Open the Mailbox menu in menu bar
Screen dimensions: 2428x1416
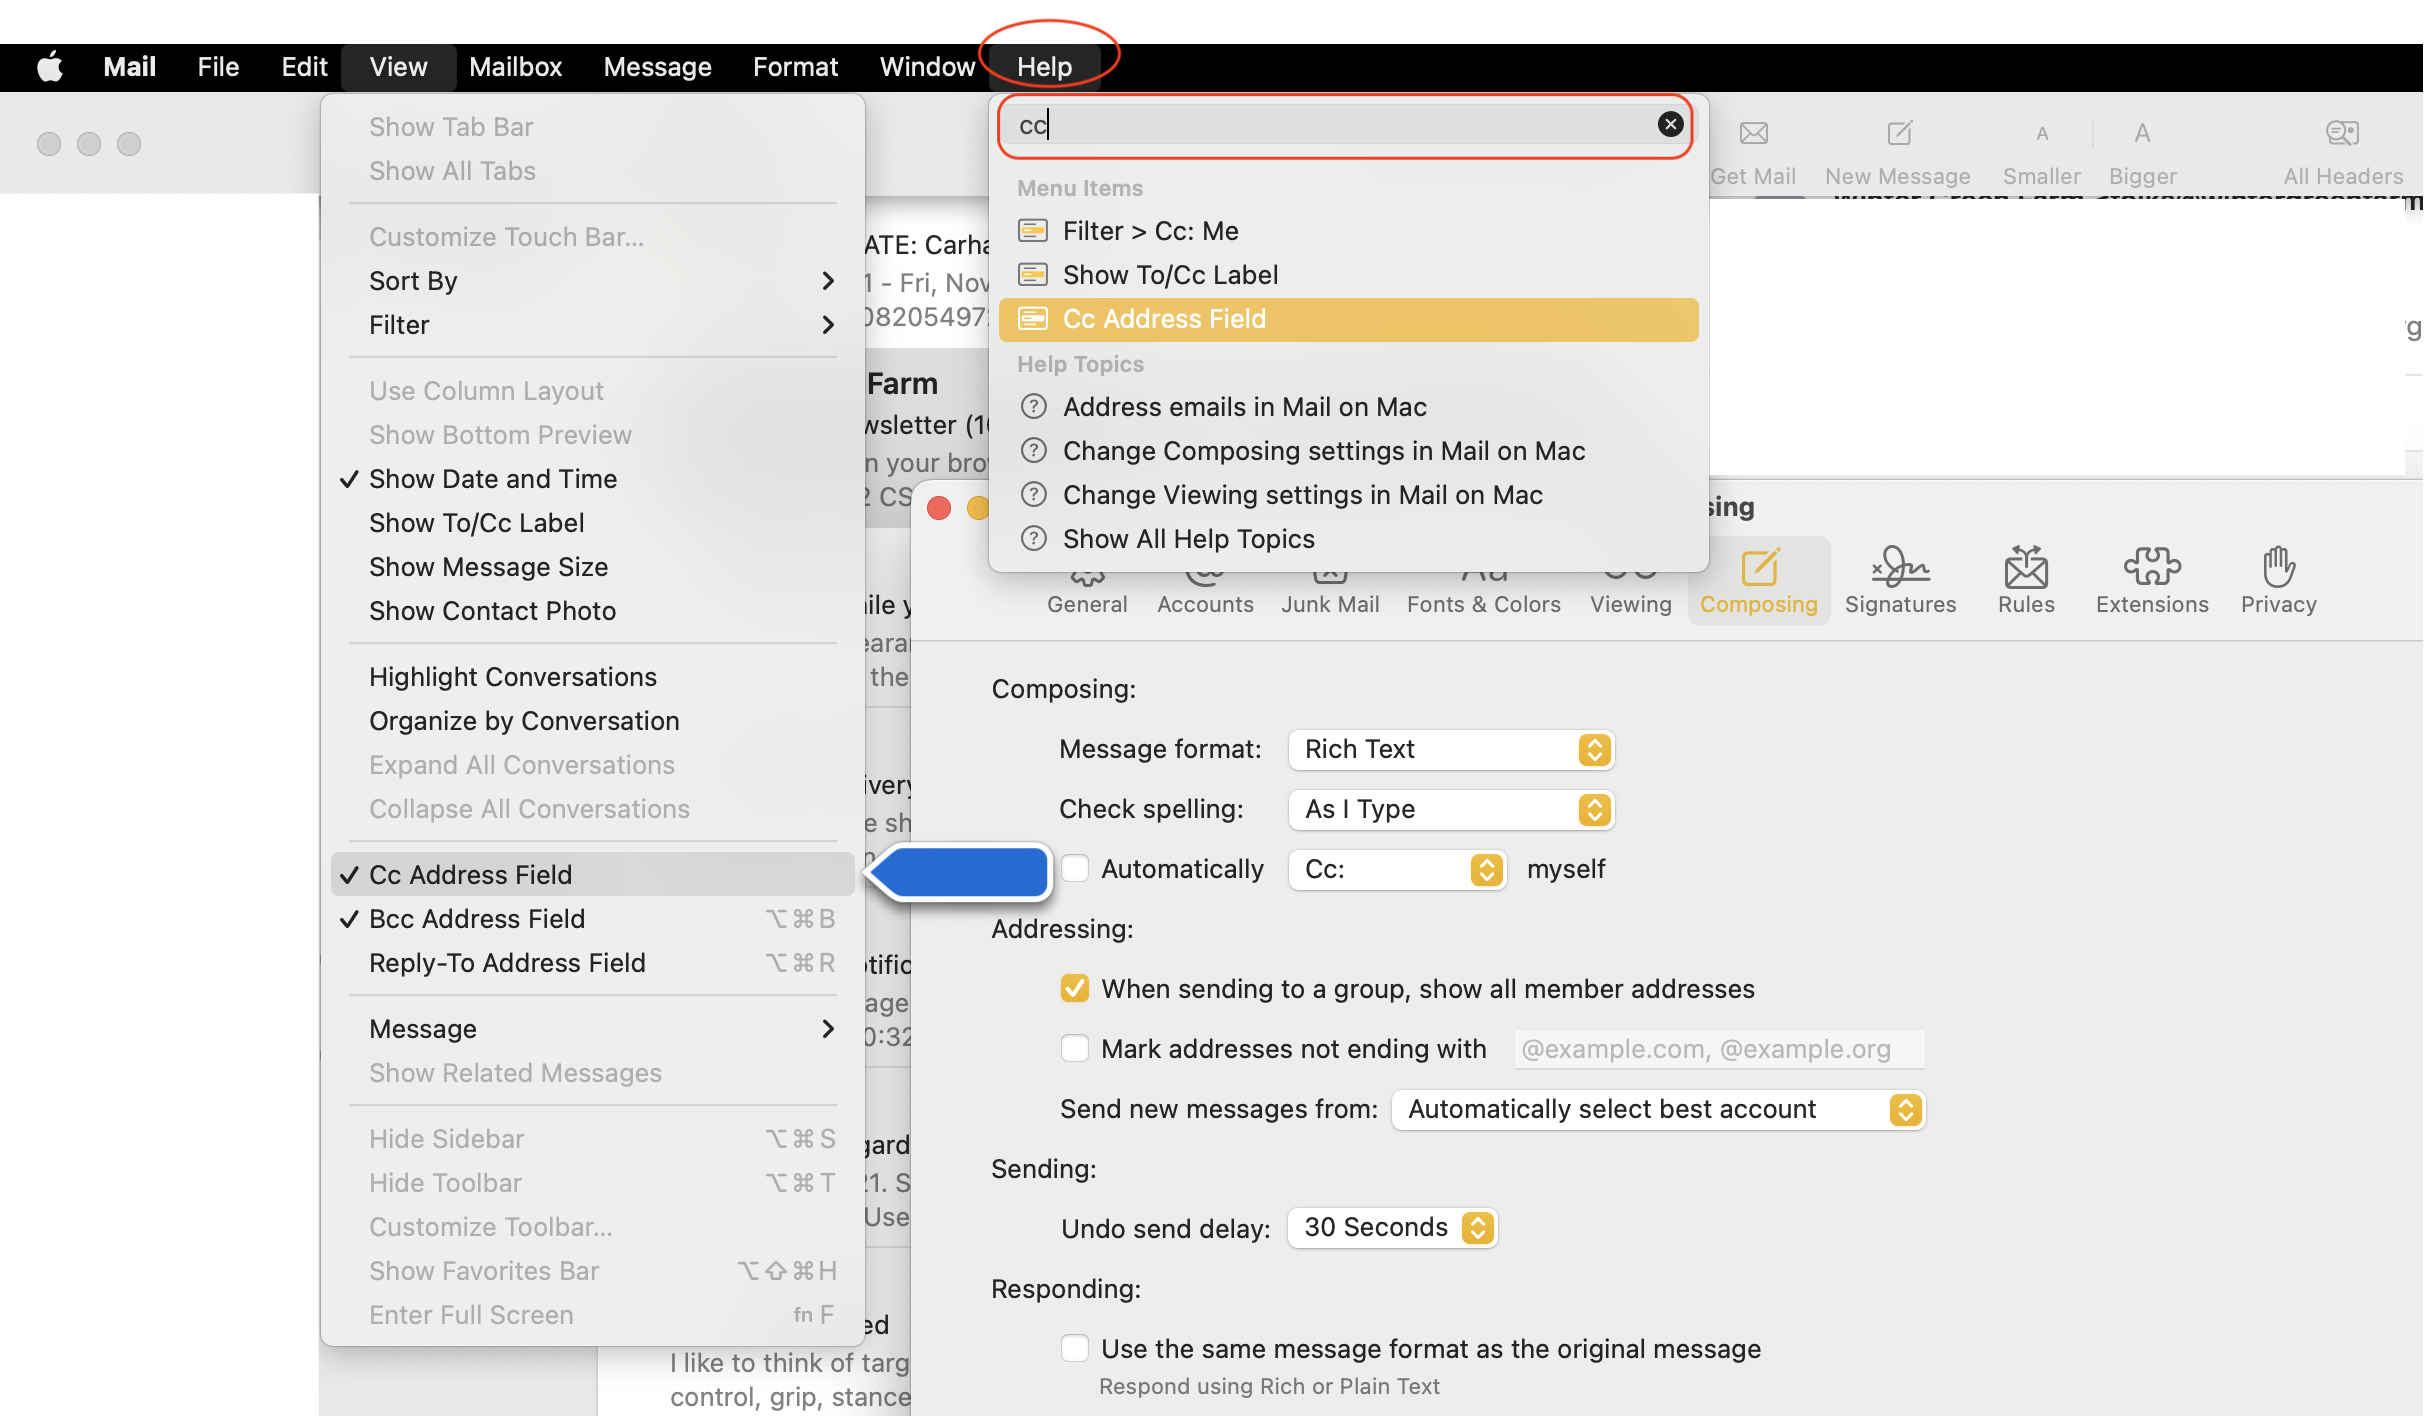(x=515, y=67)
